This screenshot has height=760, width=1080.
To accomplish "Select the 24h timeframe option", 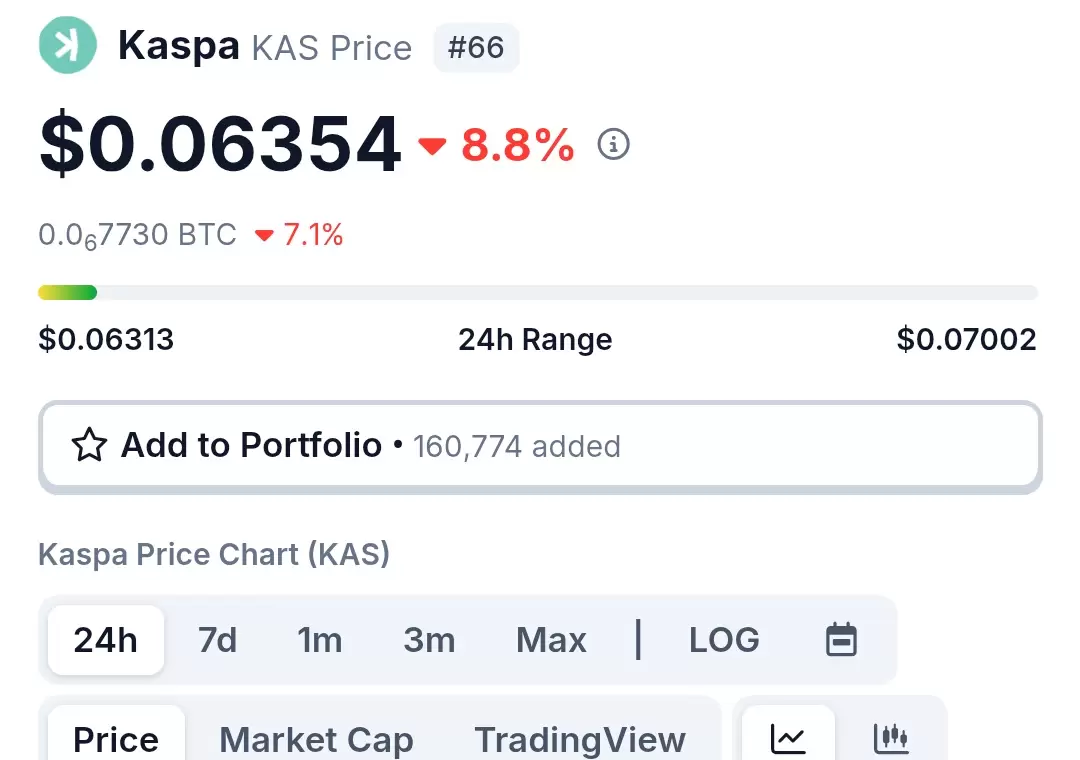I will click(x=106, y=640).
